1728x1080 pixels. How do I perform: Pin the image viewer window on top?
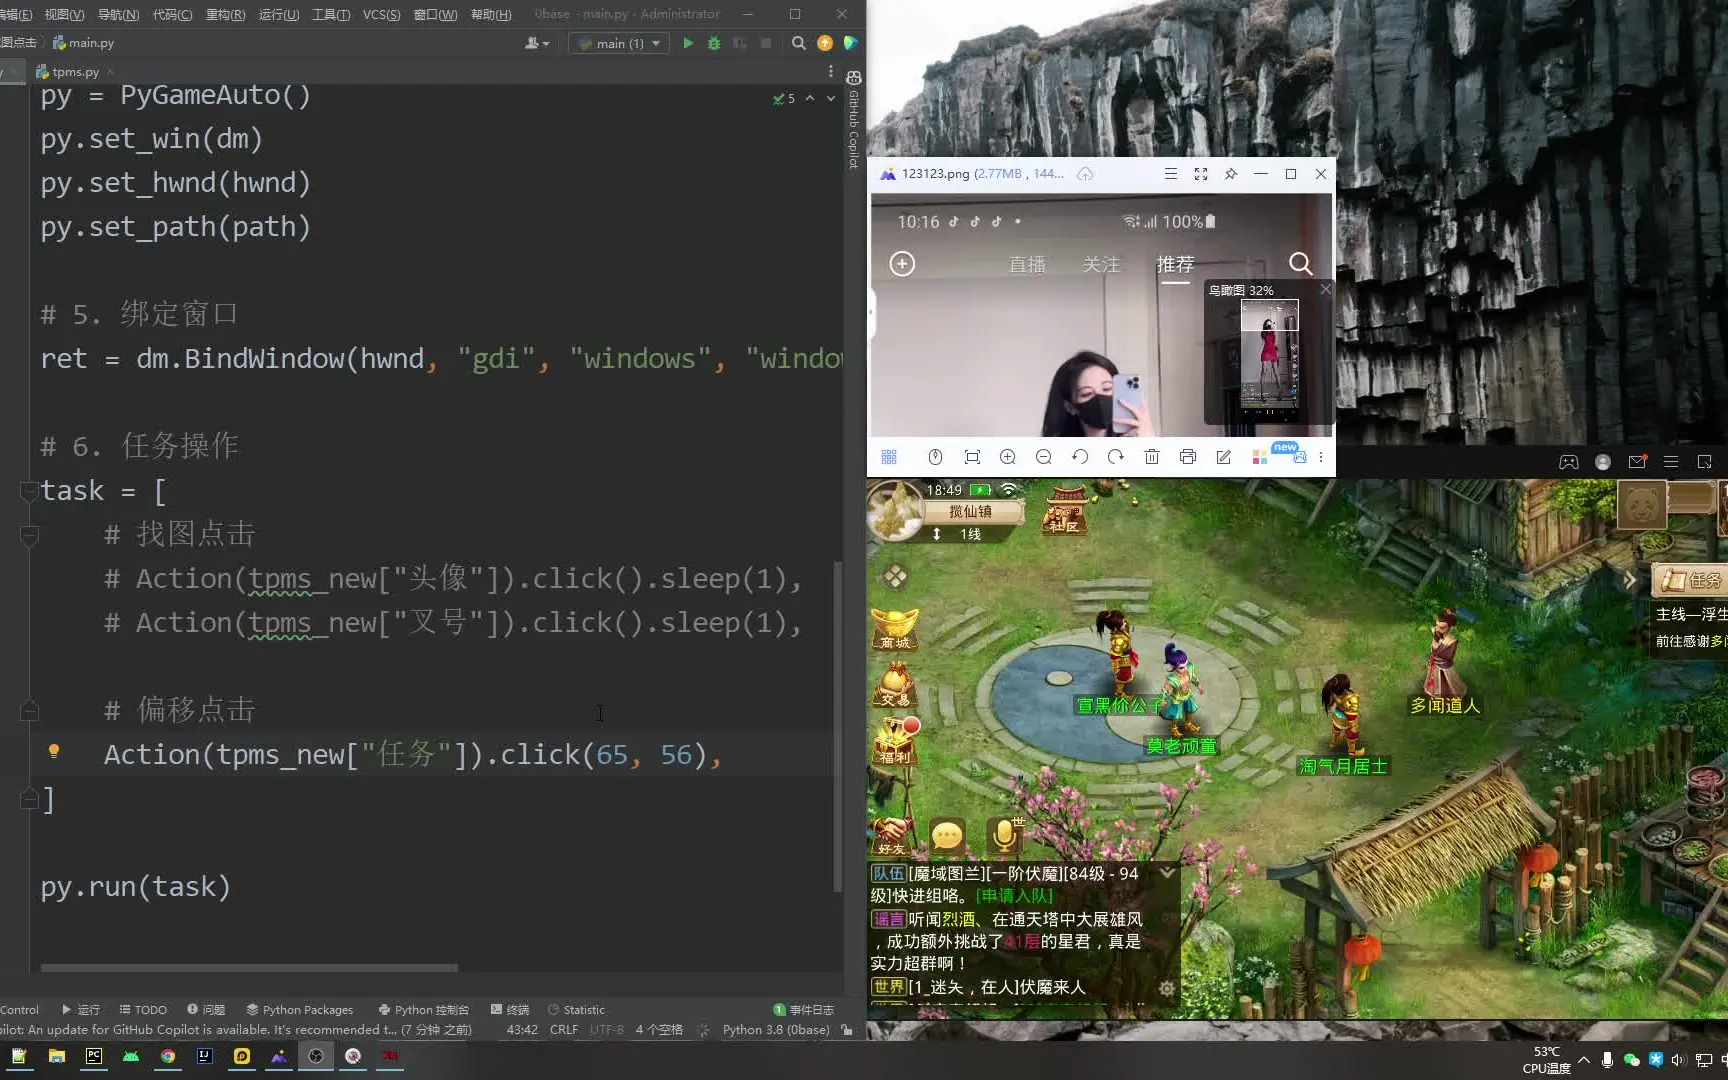(1231, 174)
